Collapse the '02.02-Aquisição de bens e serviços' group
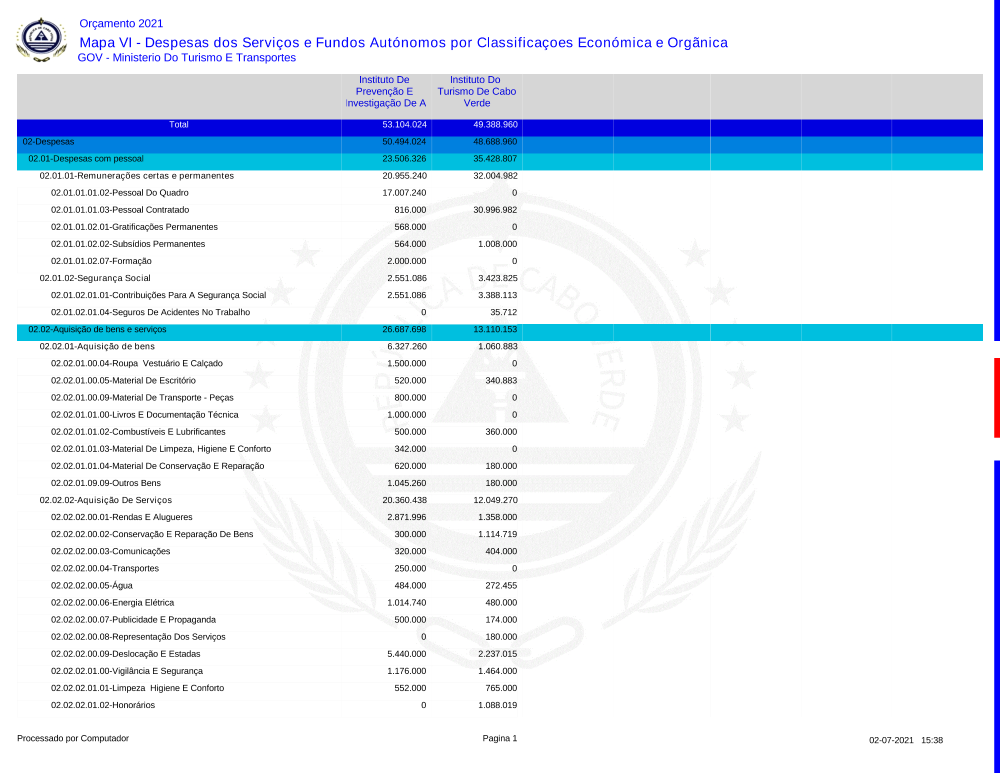Image resolution: width=1000 pixels, height=773 pixels. pyautogui.click(x=97, y=329)
